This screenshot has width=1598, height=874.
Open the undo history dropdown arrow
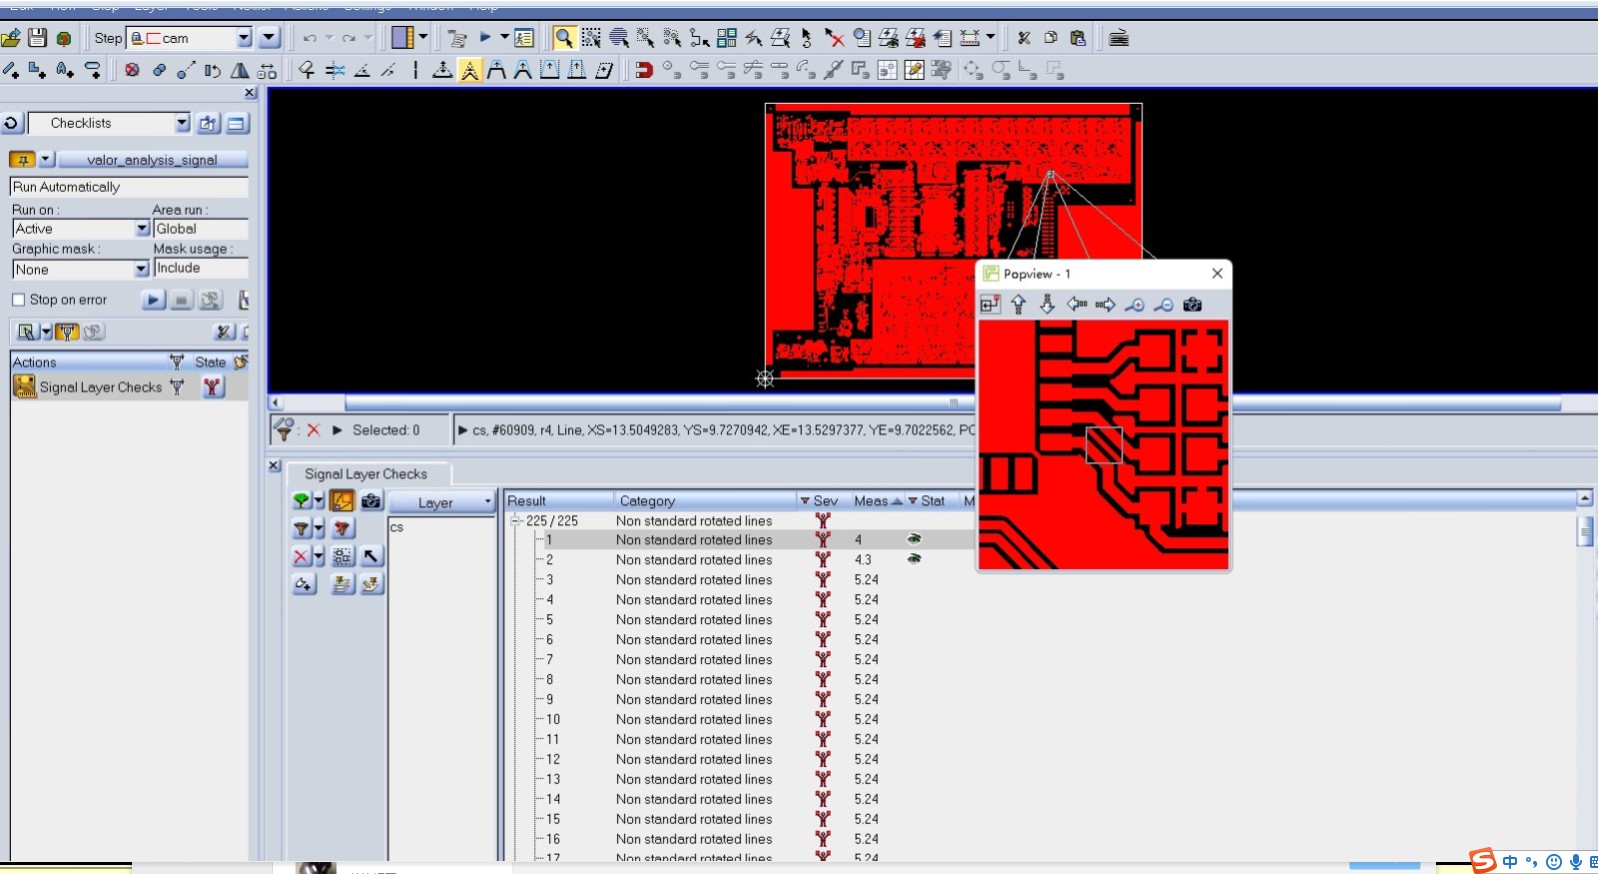coord(329,38)
